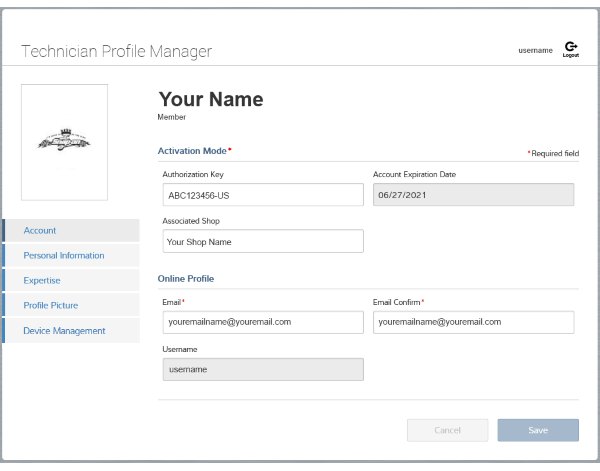
Task: Click the Logout icon
Action: coord(571,48)
